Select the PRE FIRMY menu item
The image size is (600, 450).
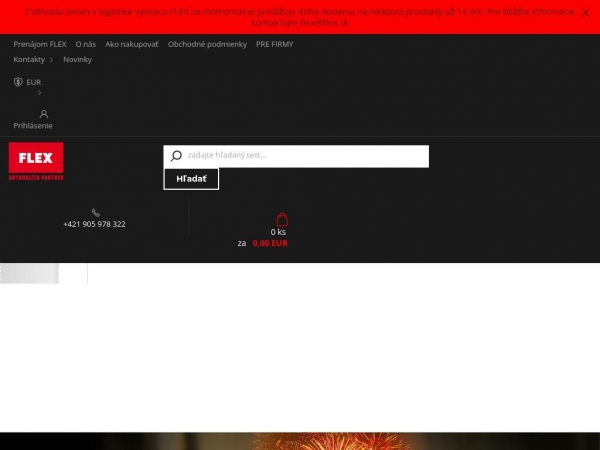click(x=274, y=44)
